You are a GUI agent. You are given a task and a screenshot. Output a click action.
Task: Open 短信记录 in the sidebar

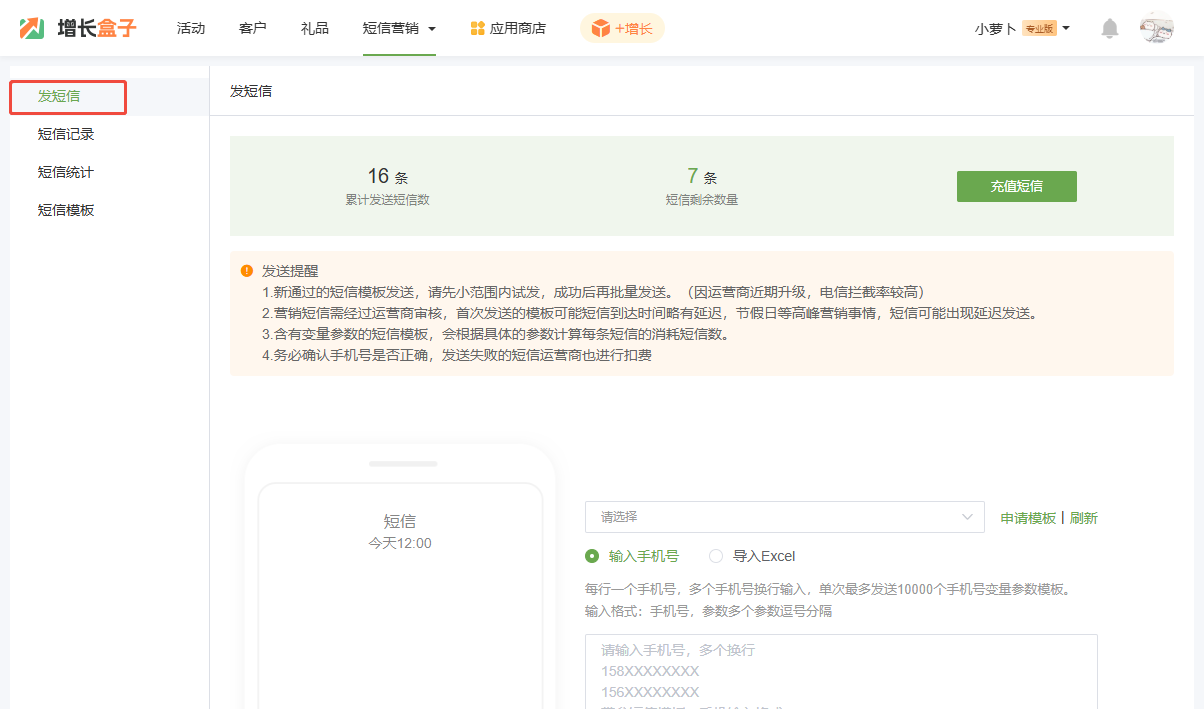66,134
